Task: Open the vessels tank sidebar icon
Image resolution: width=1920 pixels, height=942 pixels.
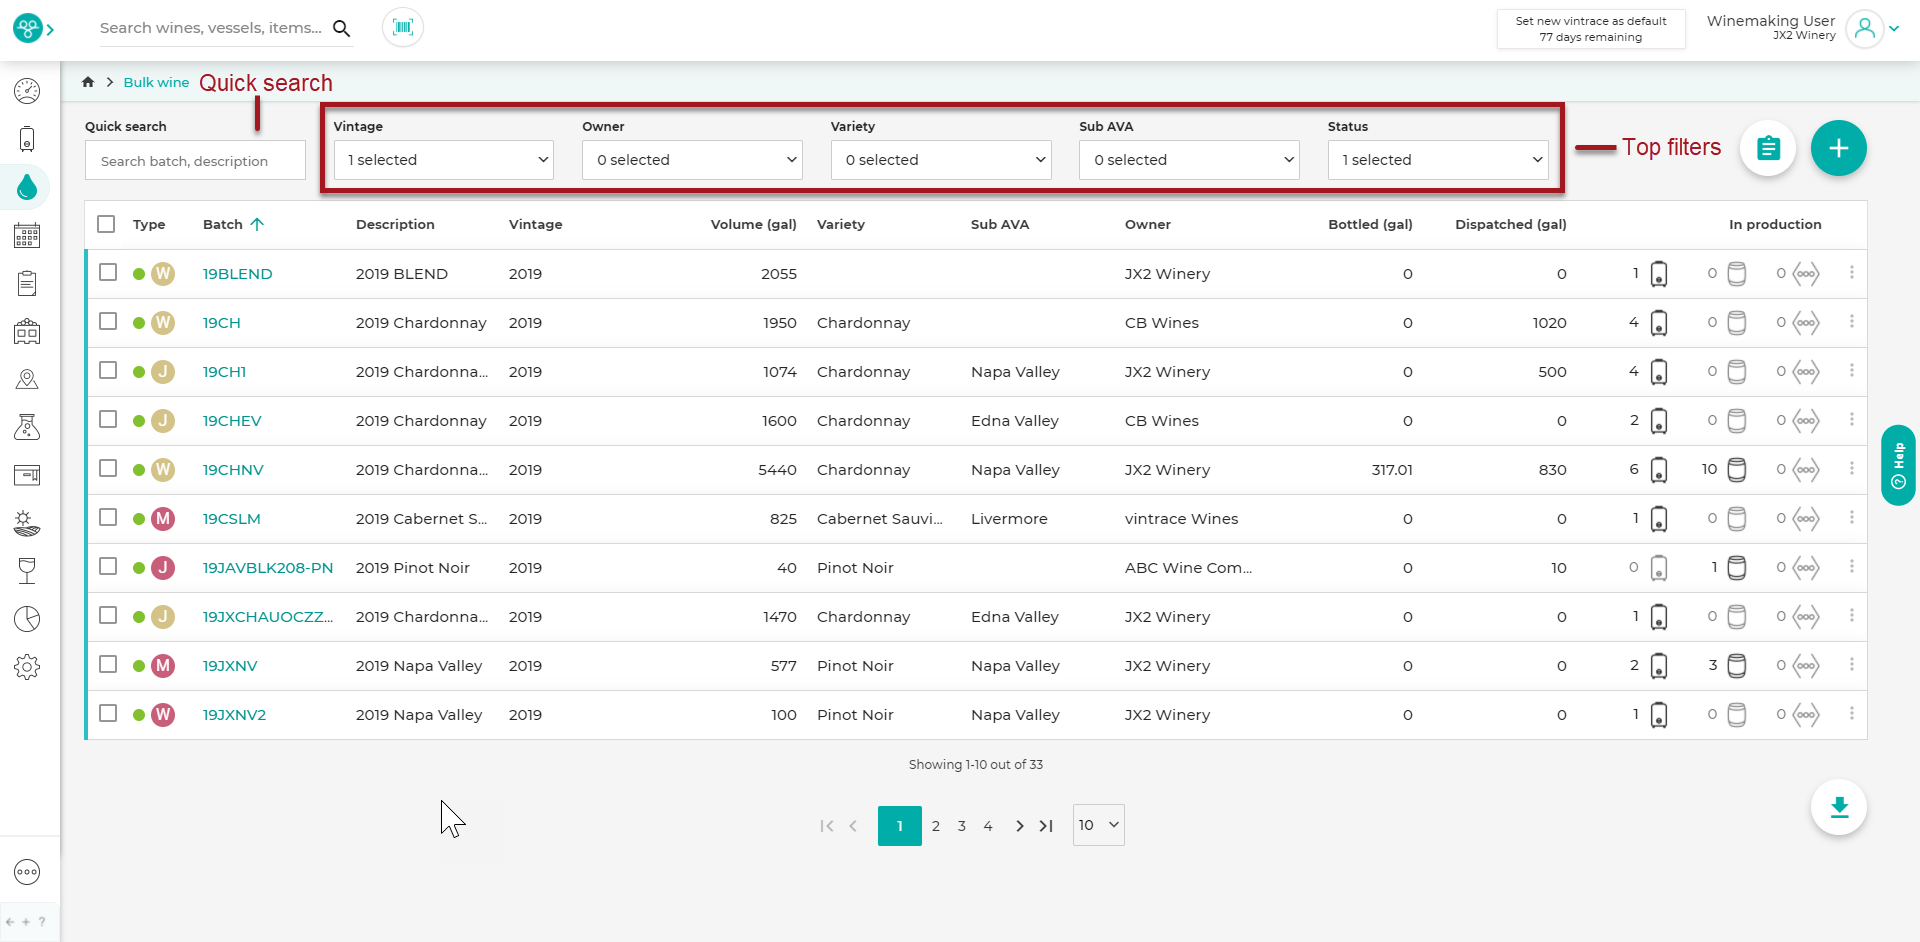Action: (x=27, y=139)
